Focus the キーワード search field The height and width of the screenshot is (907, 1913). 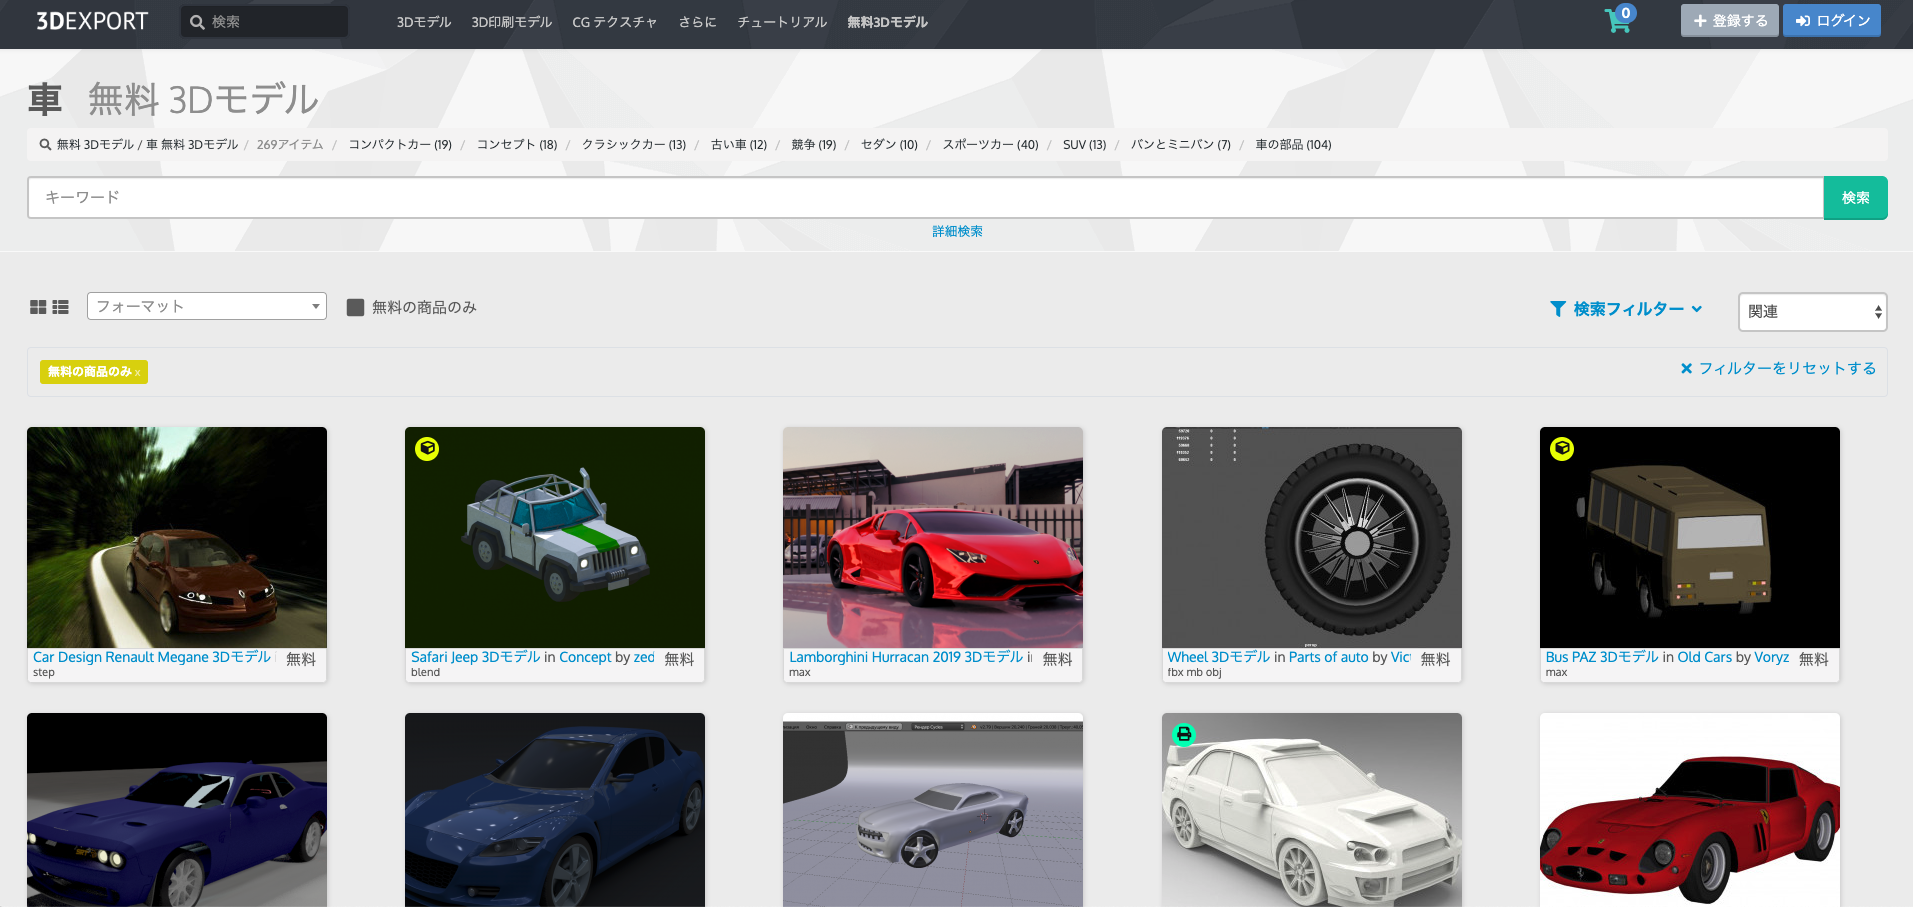pyautogui.click(x=925, y=198)
